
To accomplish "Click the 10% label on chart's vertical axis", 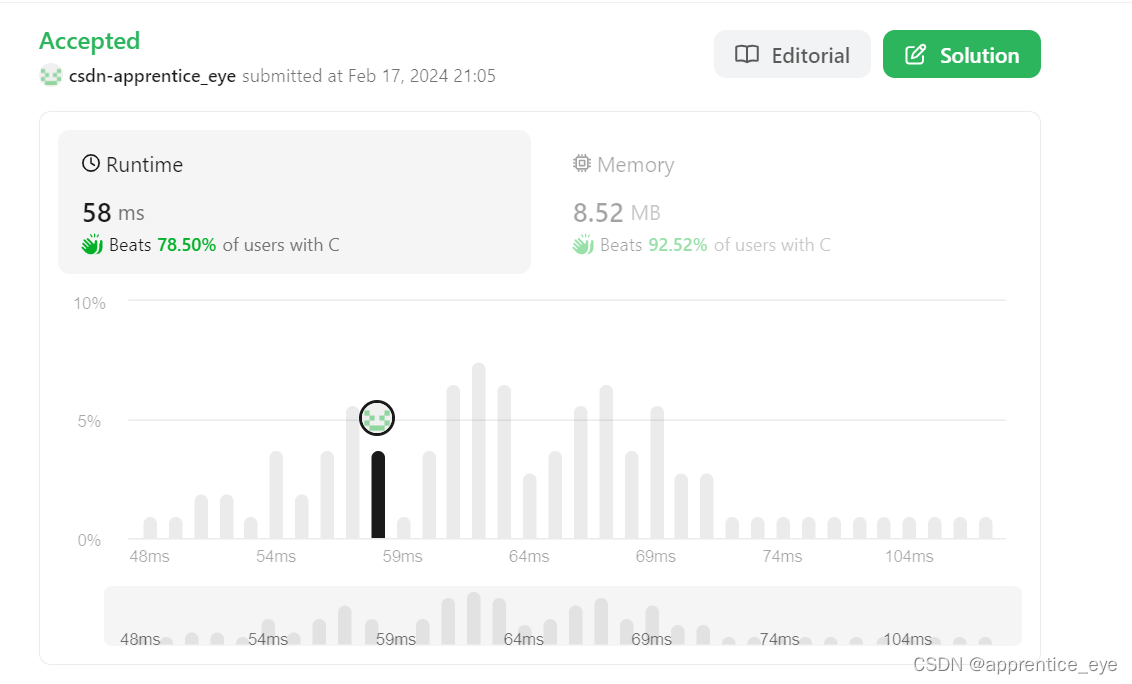I will coord(90,303).
